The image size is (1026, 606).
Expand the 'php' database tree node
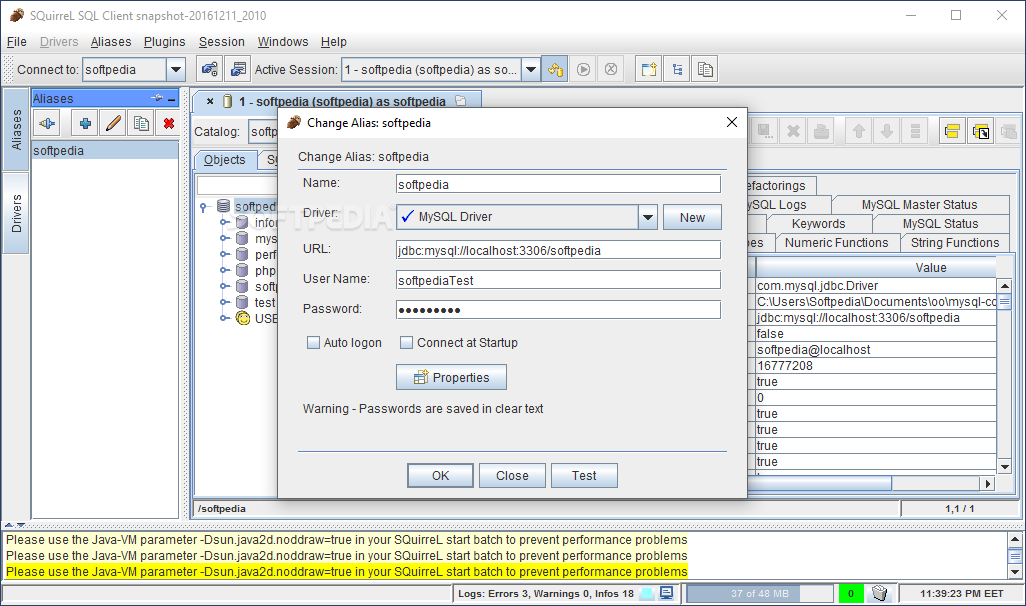[x=224, y=270]
